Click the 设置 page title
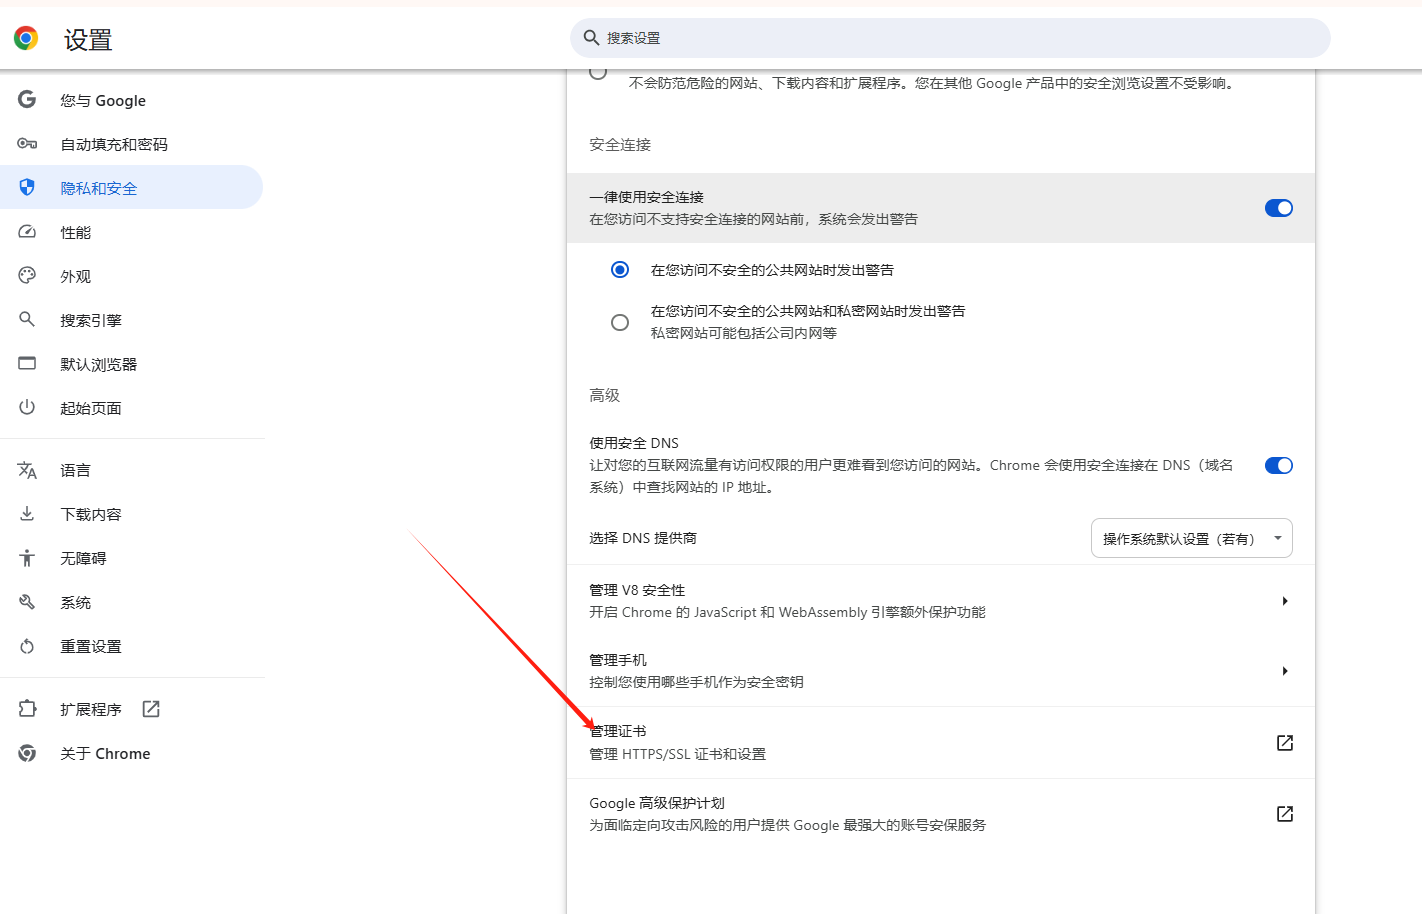Screen dimensions: 1422x914 tap(88, 40)
